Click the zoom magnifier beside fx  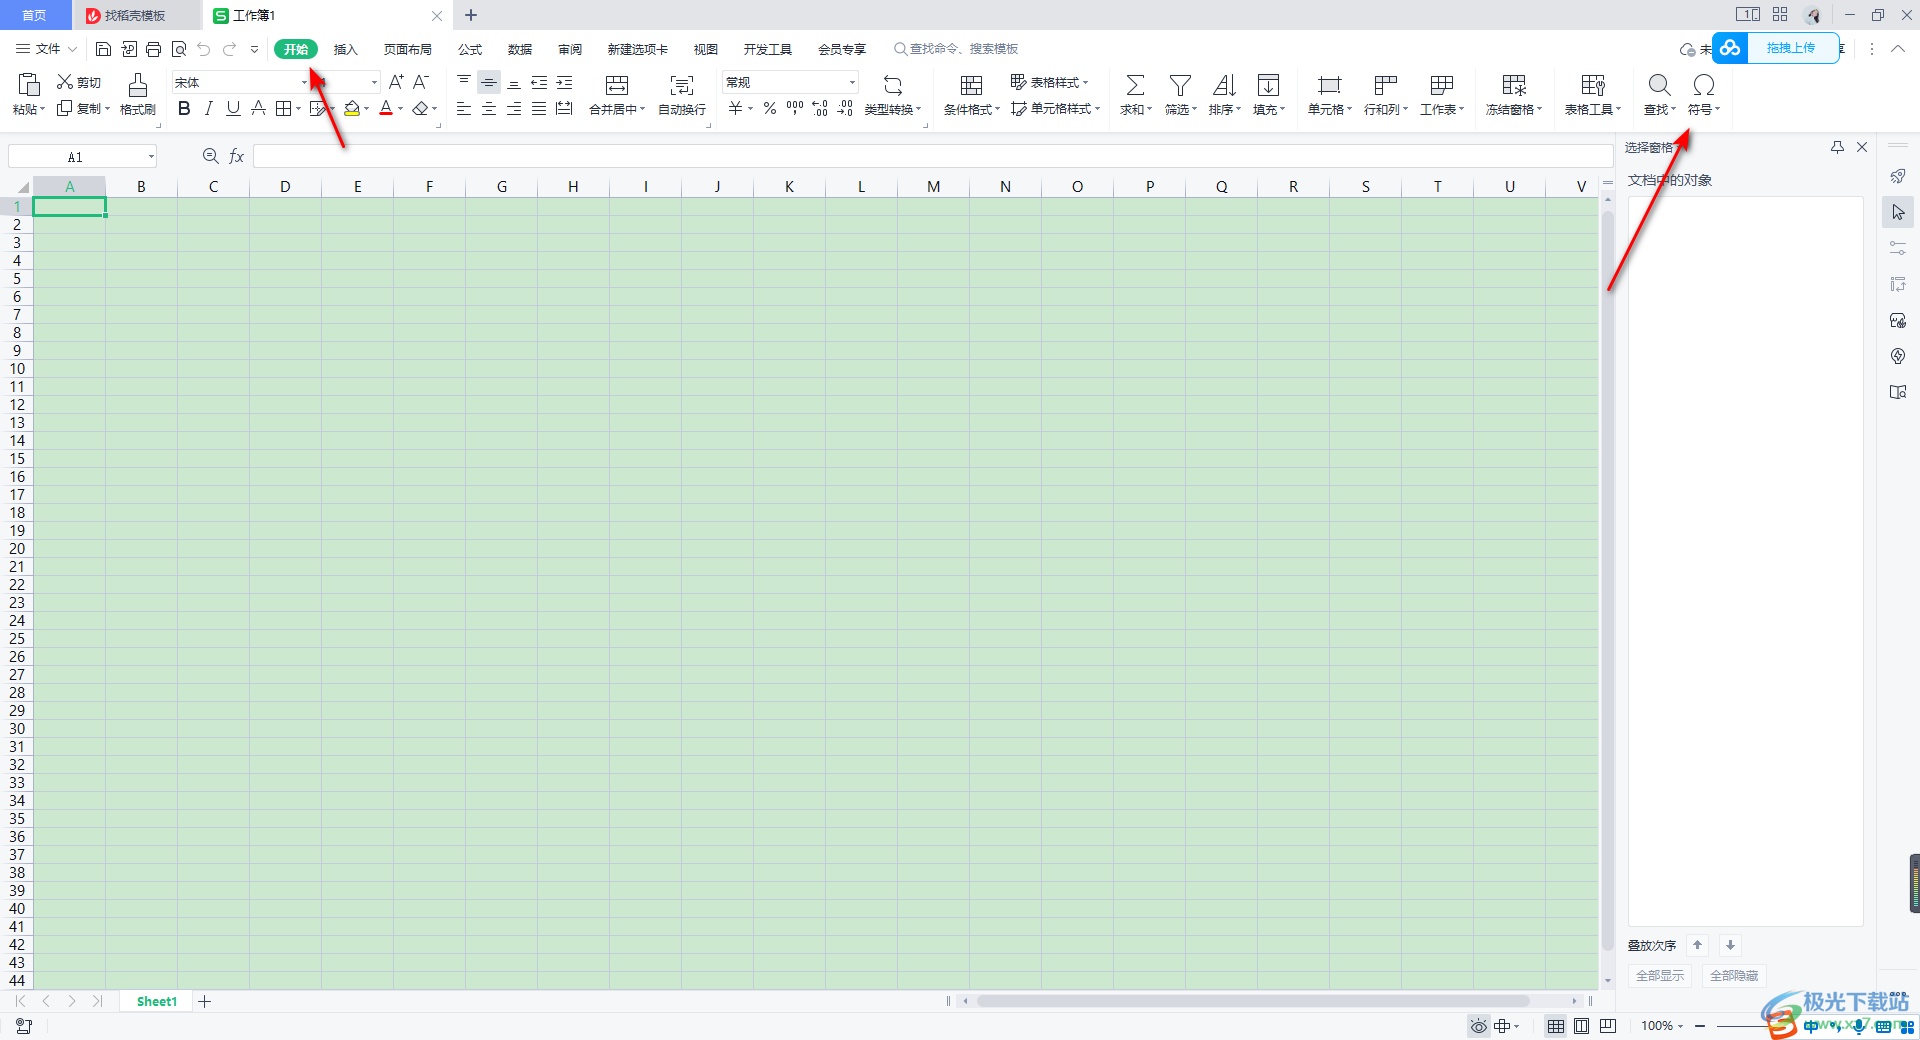210,156
